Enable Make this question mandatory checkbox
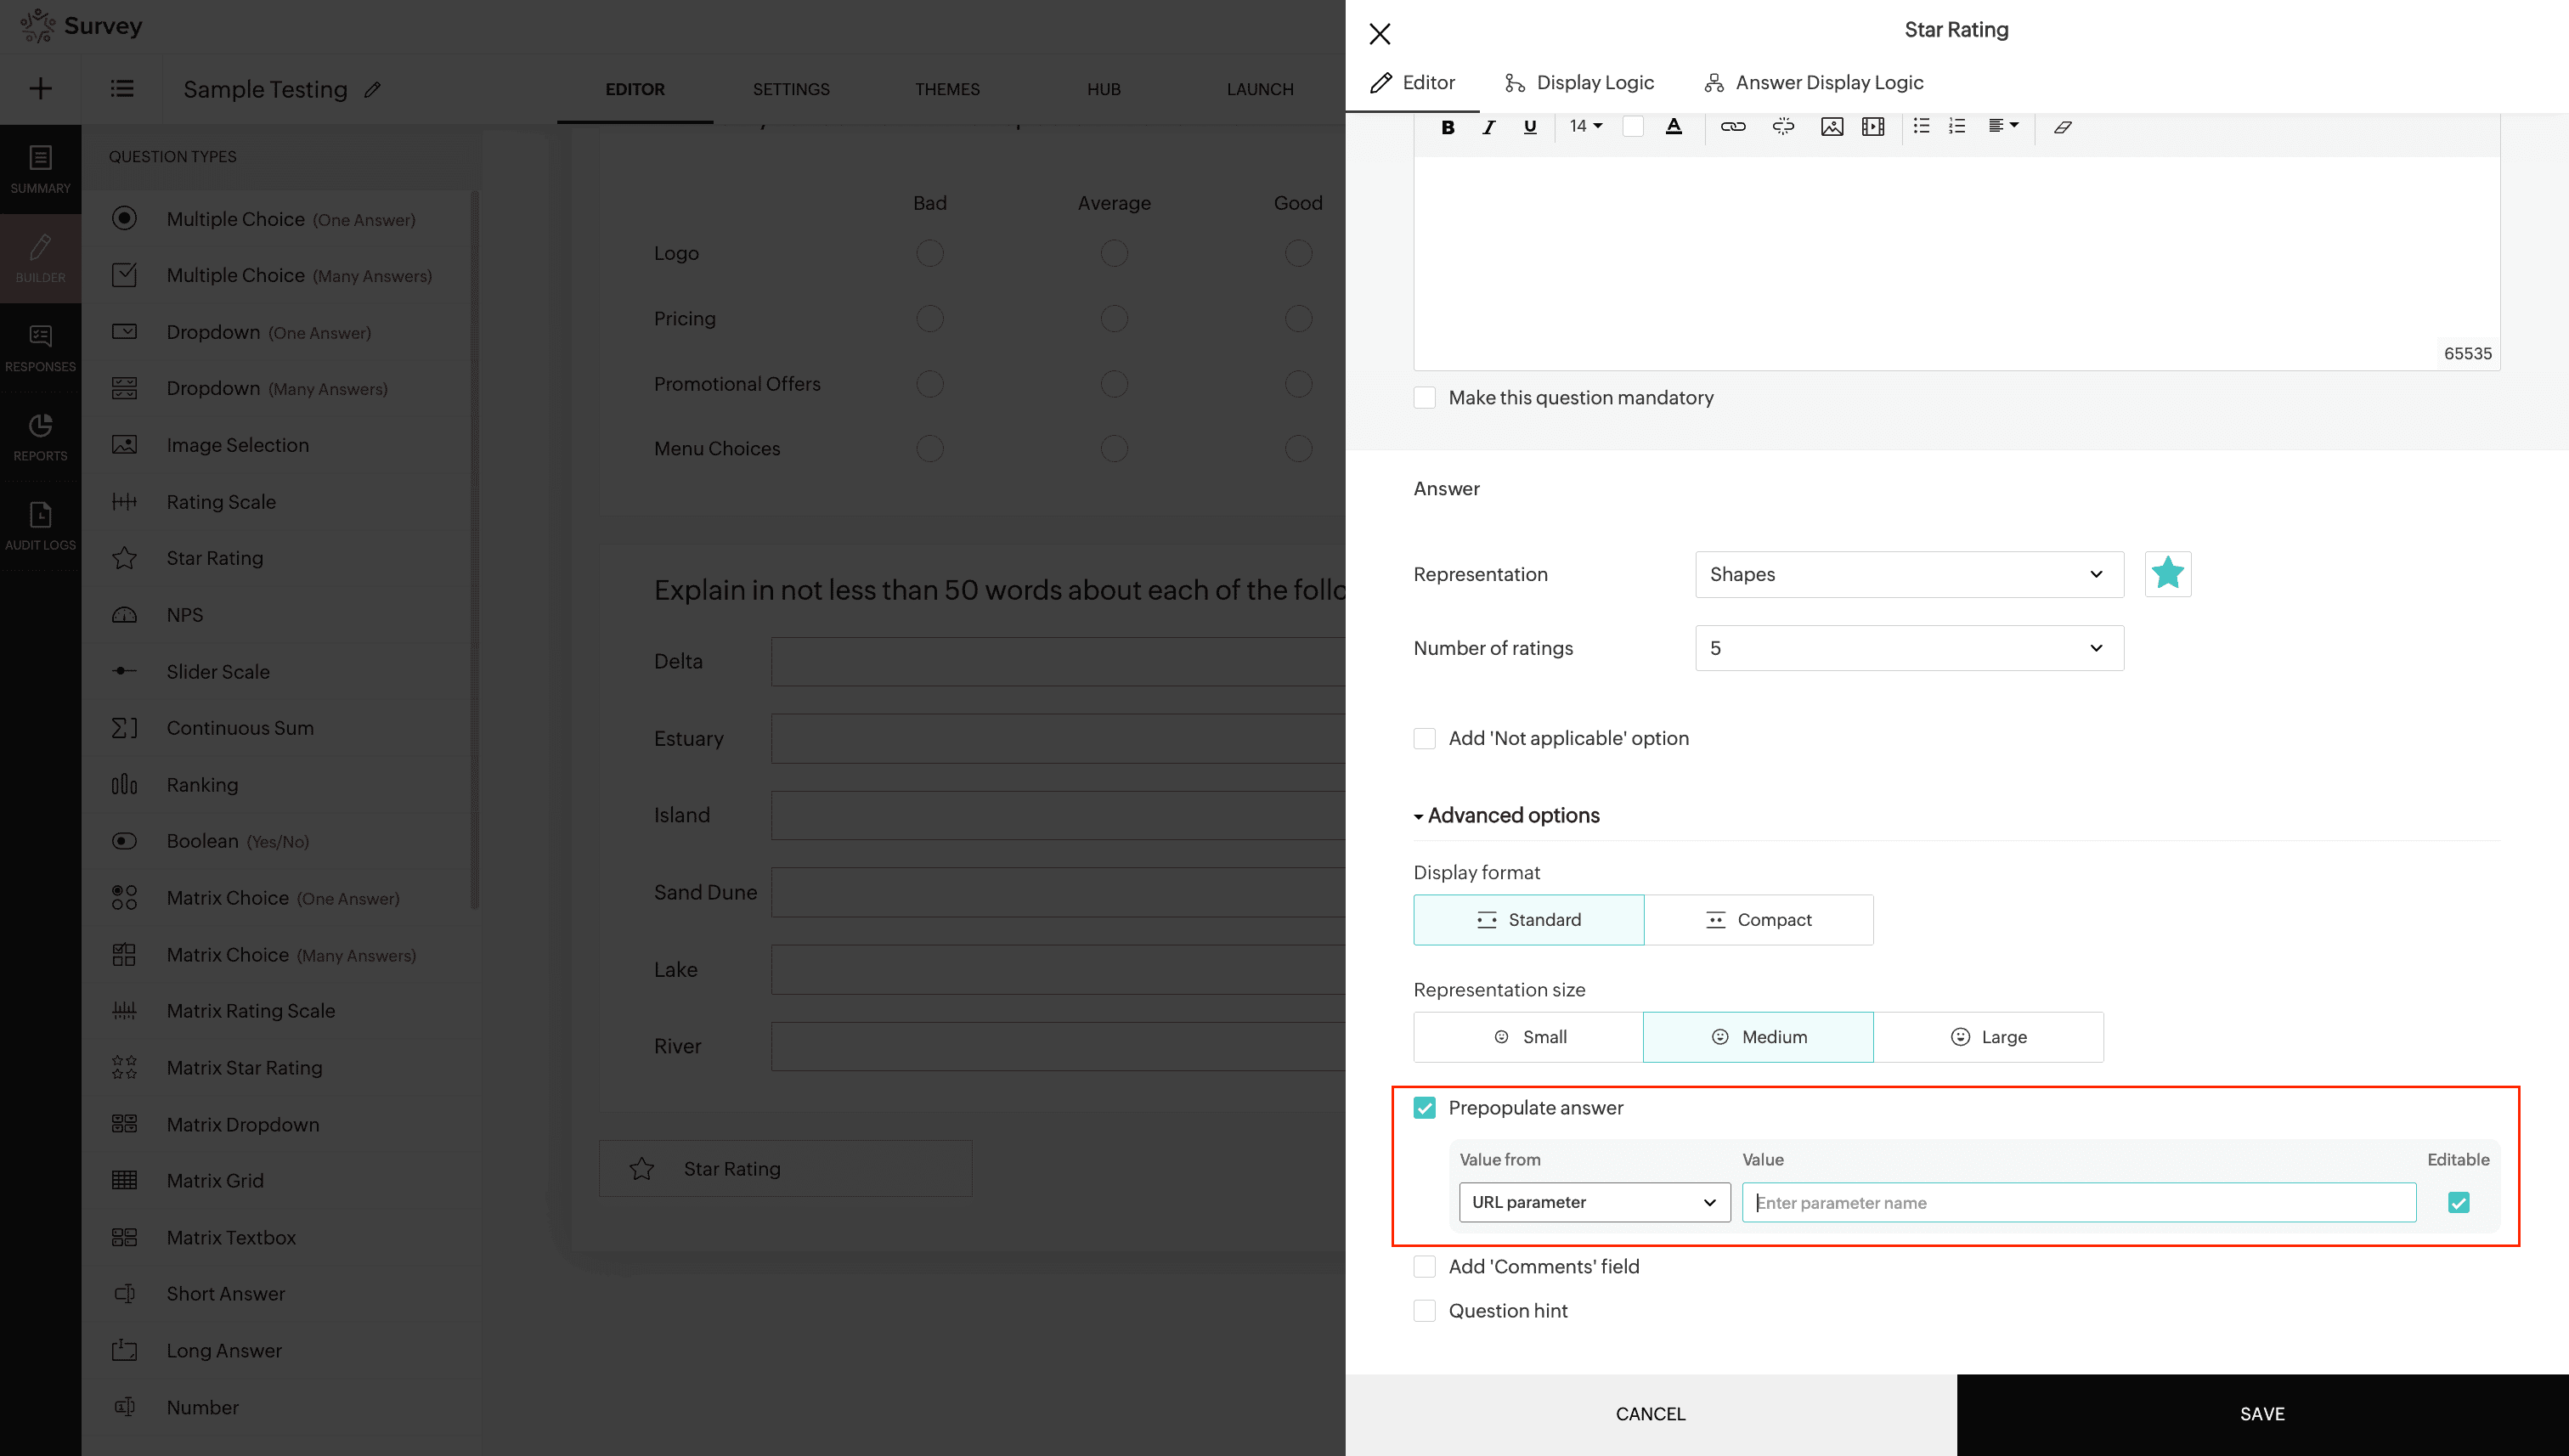2569x1456 pixels. pos(1424,398)
